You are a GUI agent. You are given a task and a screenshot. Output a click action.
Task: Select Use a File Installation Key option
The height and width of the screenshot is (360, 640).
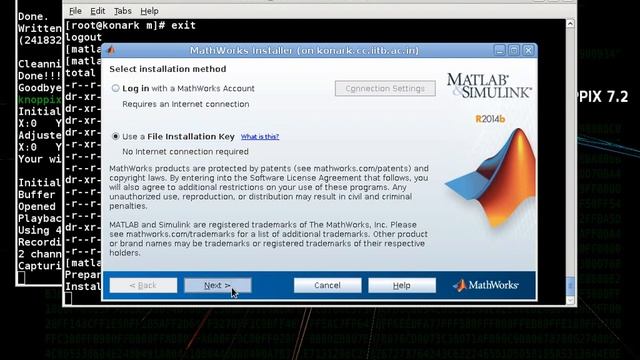click(x=116, y=136)
